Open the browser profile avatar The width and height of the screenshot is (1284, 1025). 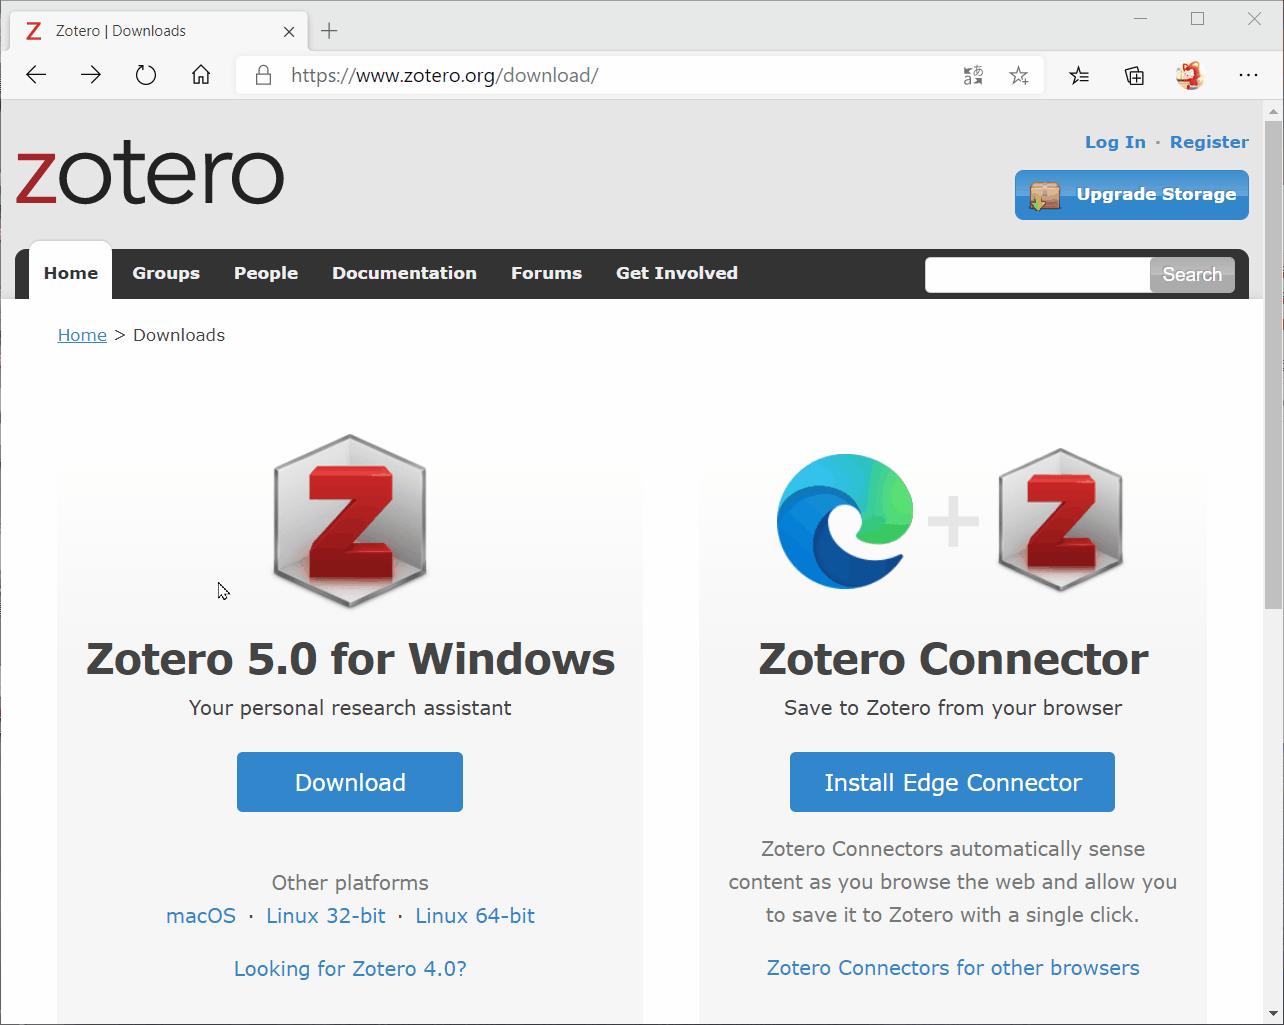(1189, 75)
